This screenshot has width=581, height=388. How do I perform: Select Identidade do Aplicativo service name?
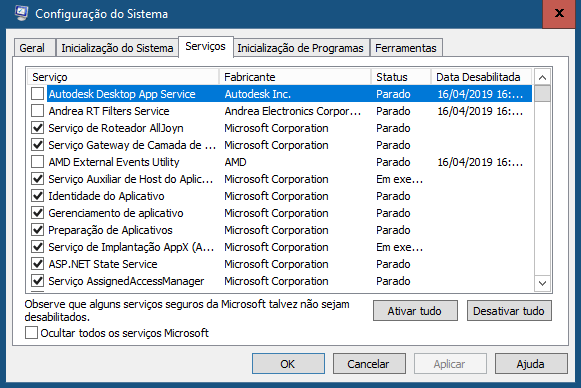pos(106,196)
